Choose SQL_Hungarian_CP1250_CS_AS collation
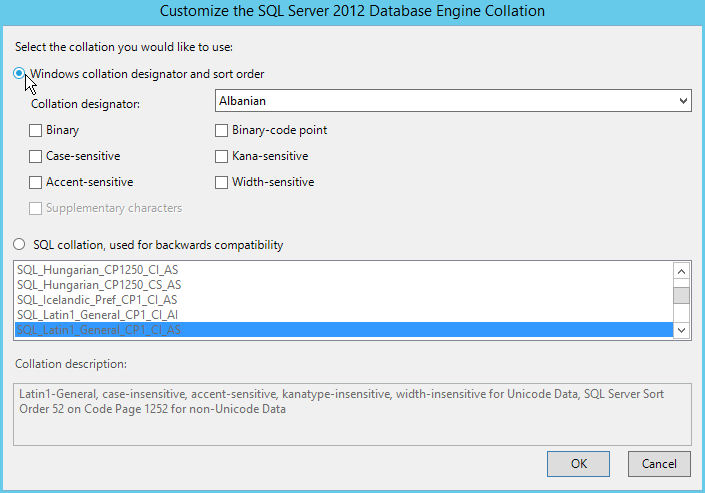The image size is (705, 493). tap(98, 285)
